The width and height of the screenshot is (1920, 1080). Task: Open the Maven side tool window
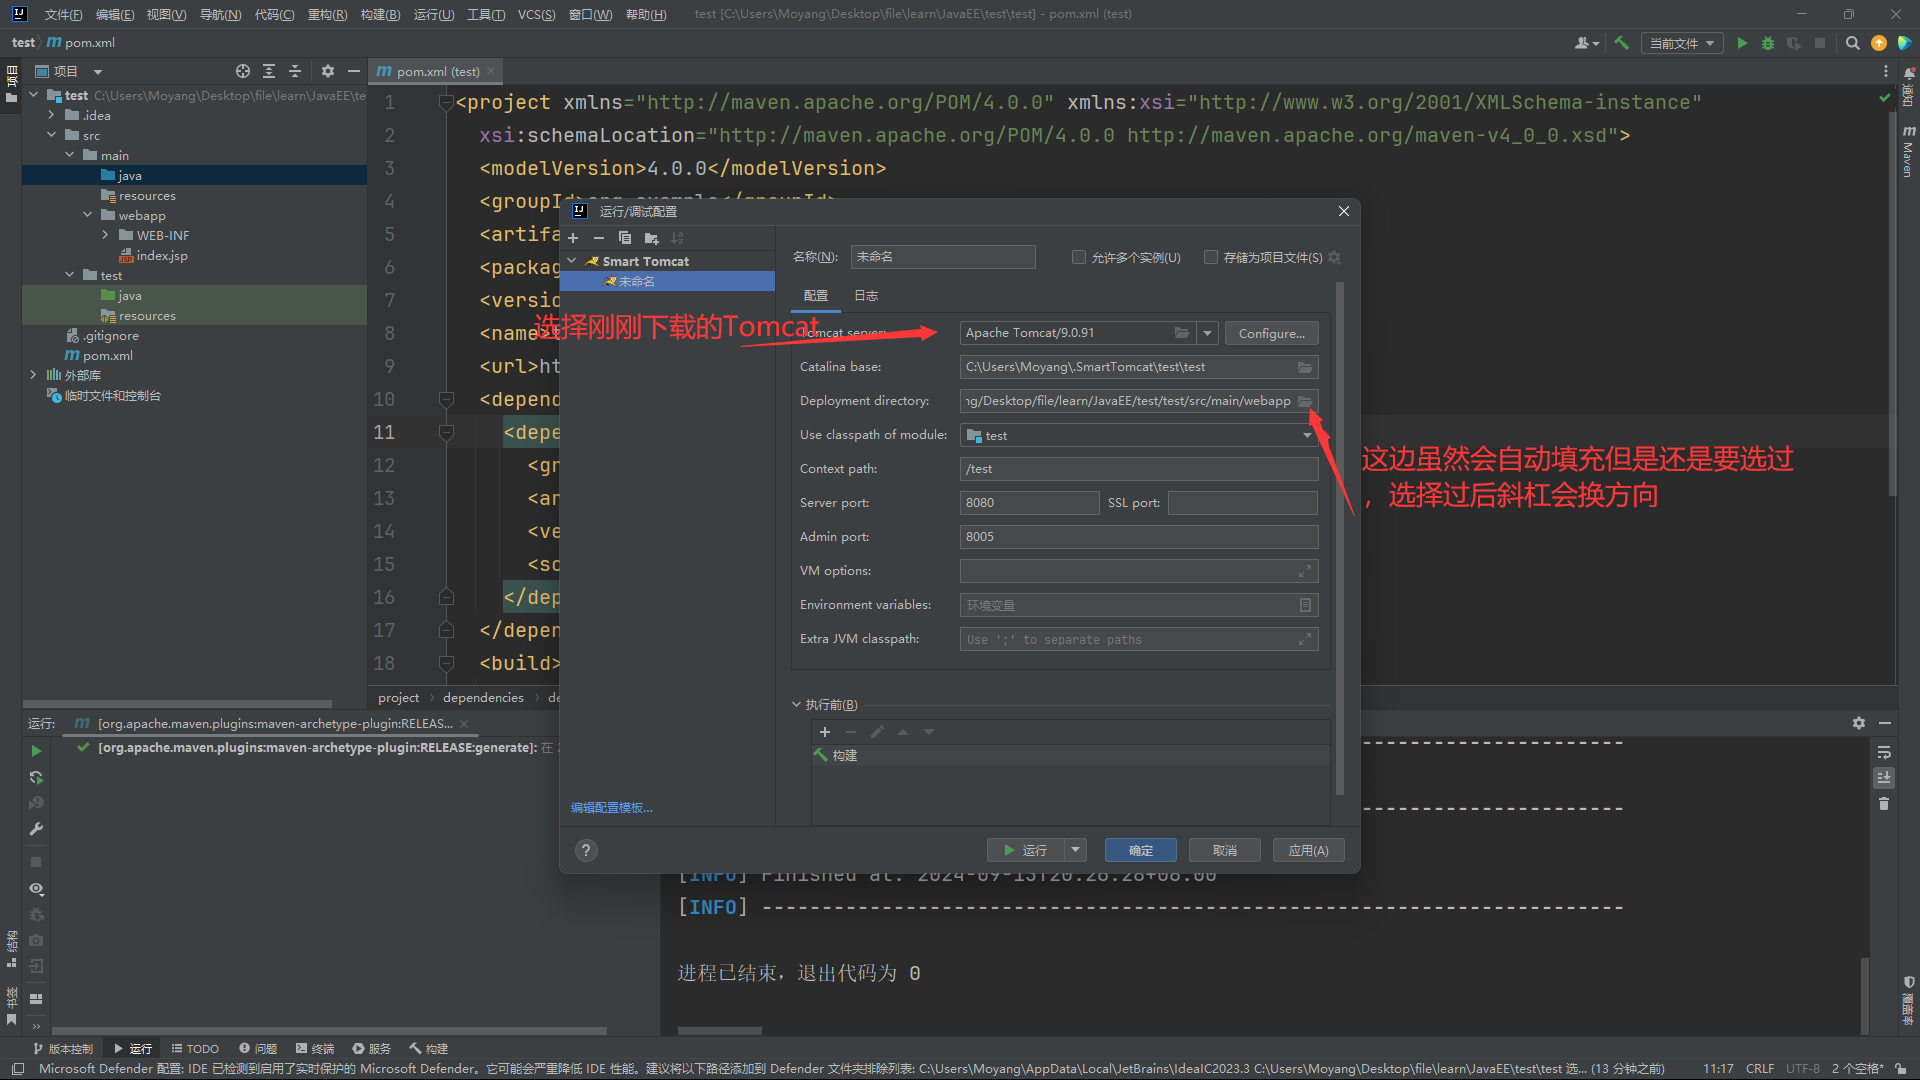[x=1908, y=152]
